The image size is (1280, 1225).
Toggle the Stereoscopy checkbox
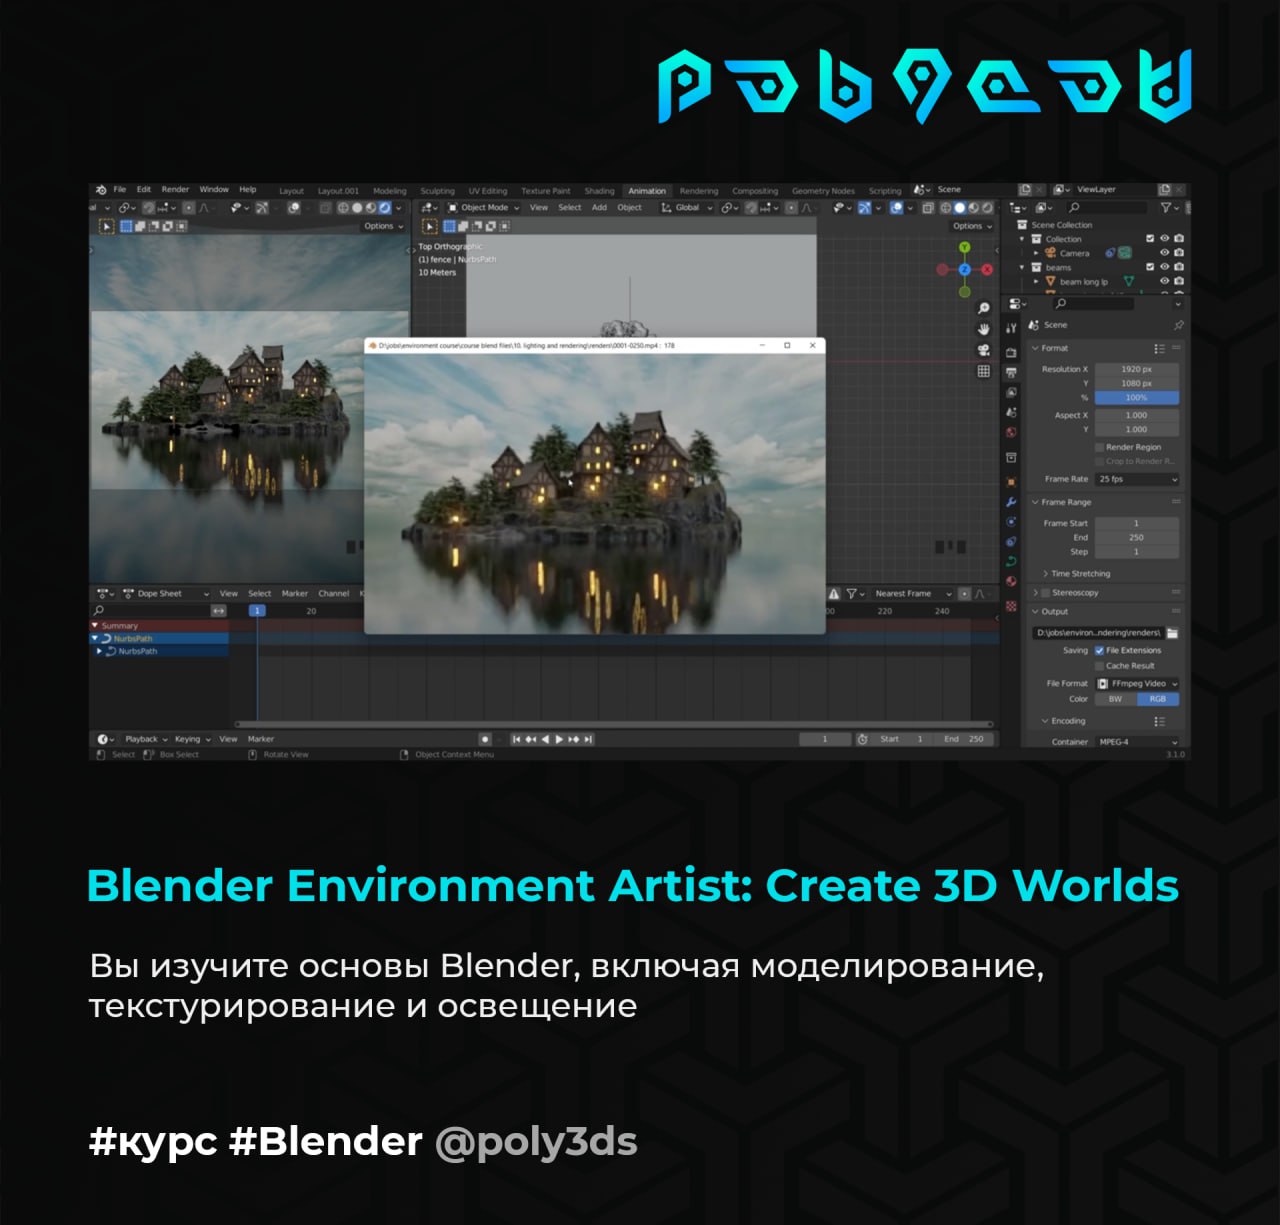(x=1045, y=593)
